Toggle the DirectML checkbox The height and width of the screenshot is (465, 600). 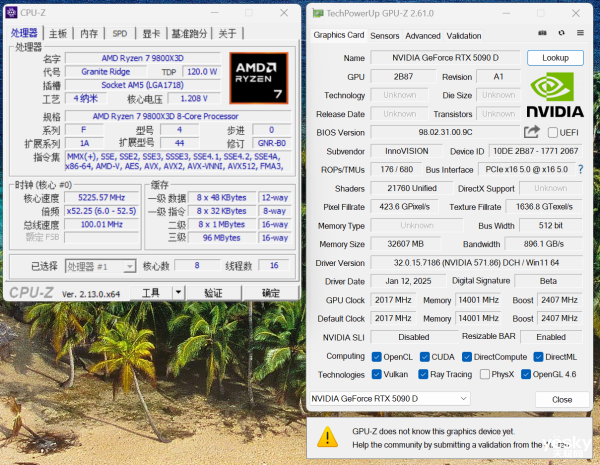(x=538, y=357)
